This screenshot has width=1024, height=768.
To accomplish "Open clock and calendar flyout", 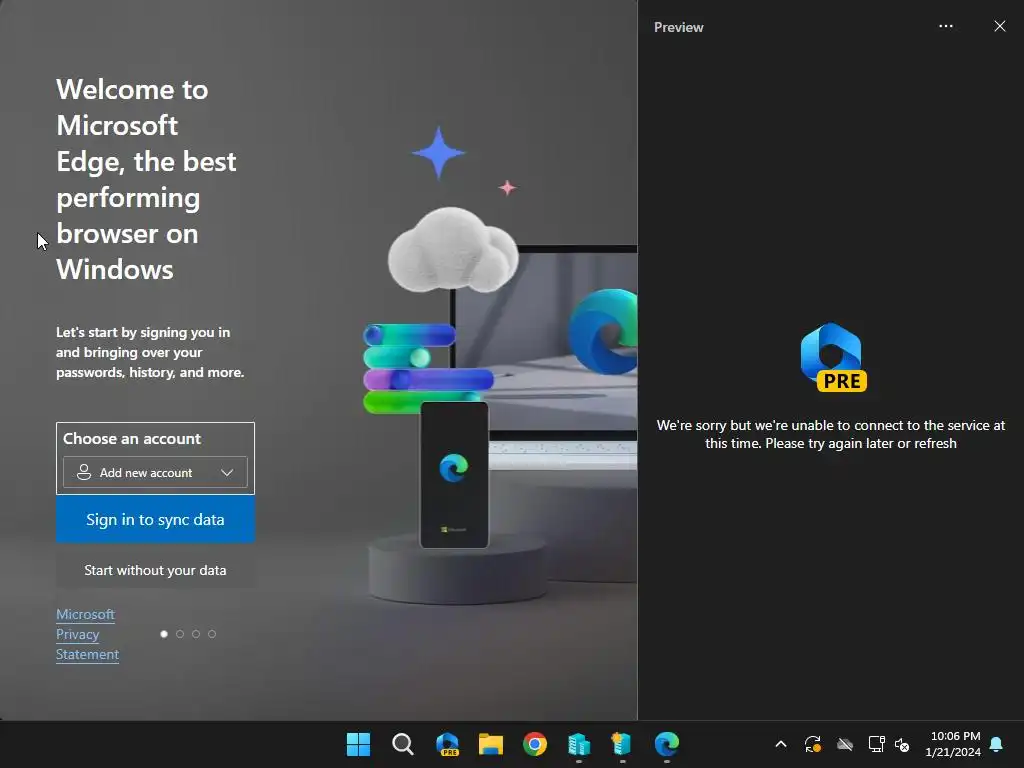I will coord(953,744).
